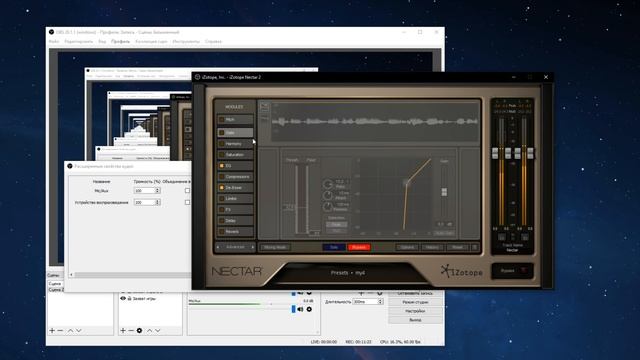Move source down arrow icon

(x=158, y=331)
